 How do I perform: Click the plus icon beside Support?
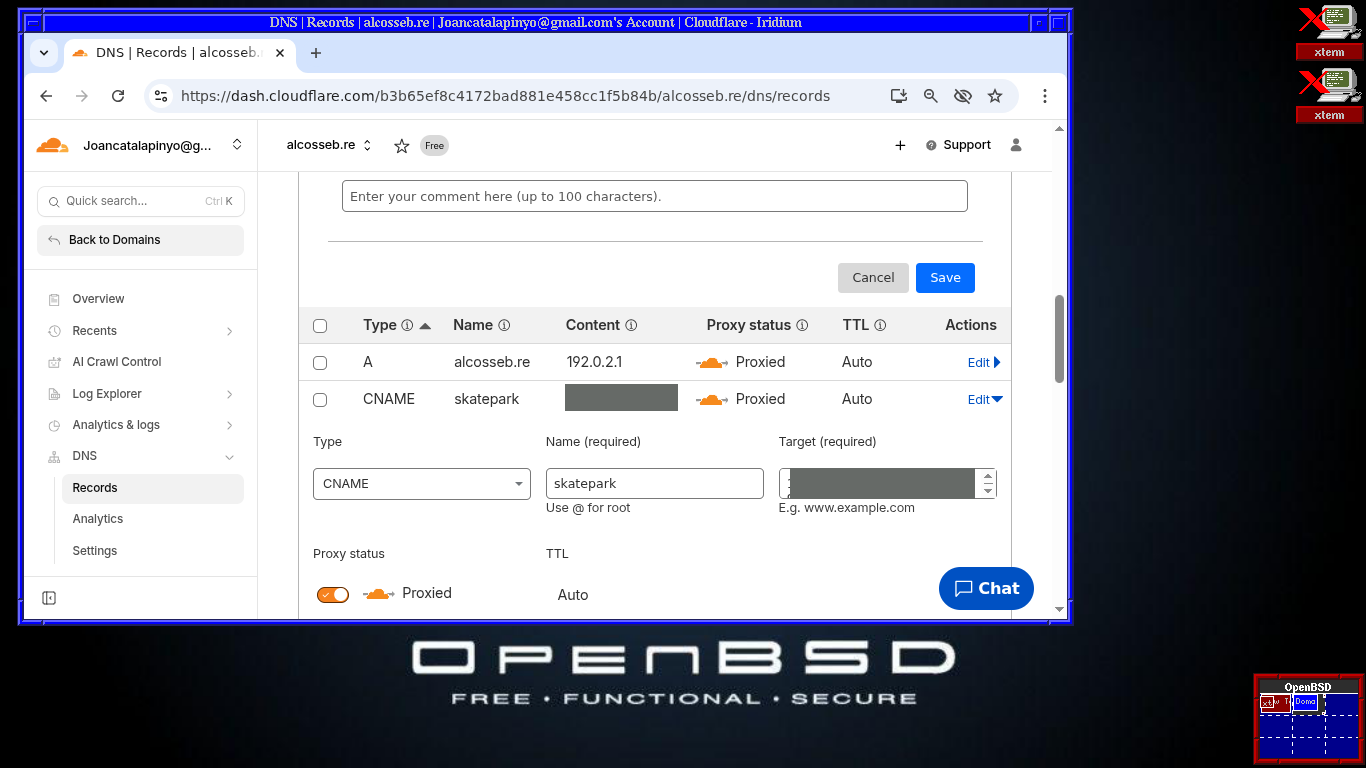click(900, 146)
